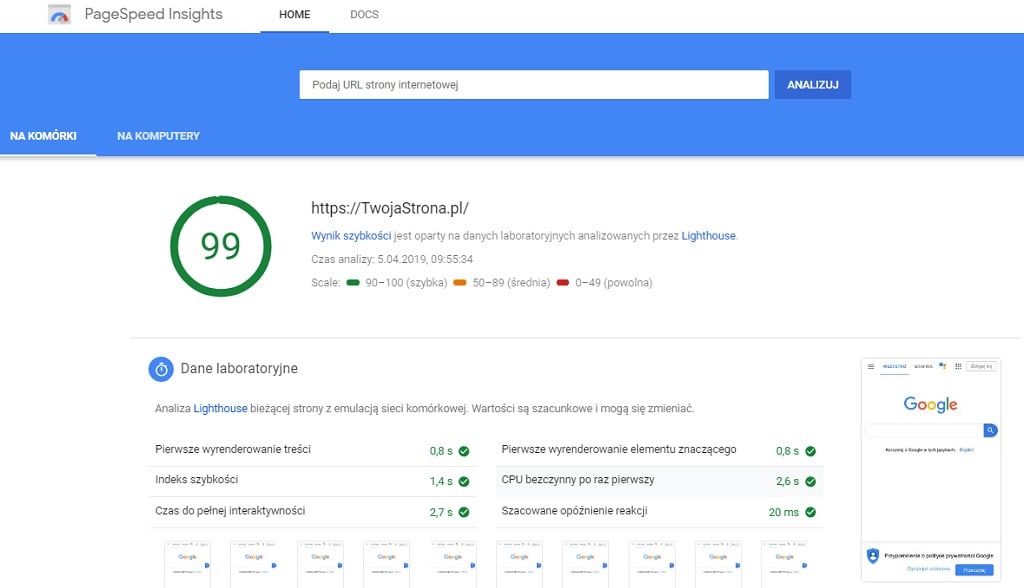The width and height of the screenshot is (1024, 588).
Task: Click the Dane laboratoryjne section heading
Action: (239, 368)
